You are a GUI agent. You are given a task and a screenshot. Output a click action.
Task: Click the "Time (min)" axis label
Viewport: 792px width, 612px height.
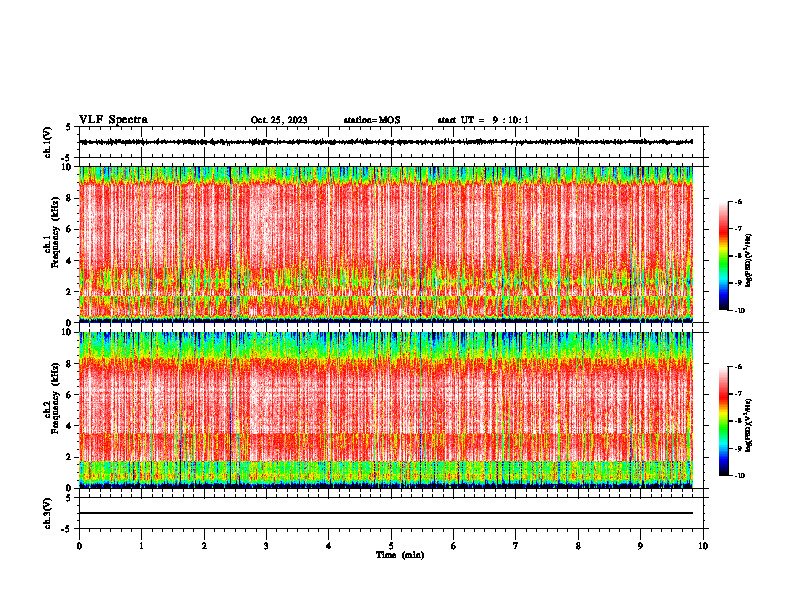point(400,555)
